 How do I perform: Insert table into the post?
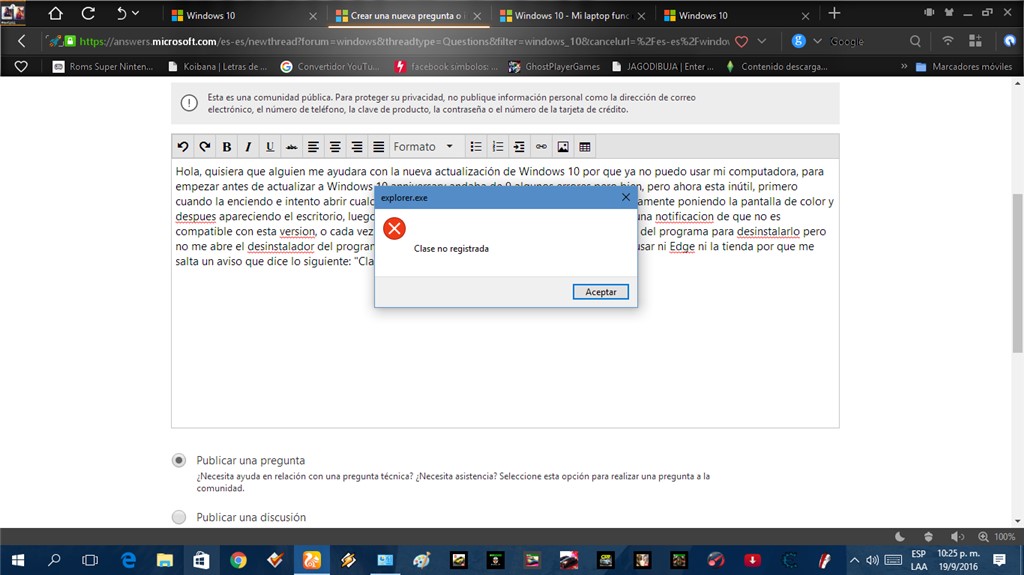click(584, 147)
